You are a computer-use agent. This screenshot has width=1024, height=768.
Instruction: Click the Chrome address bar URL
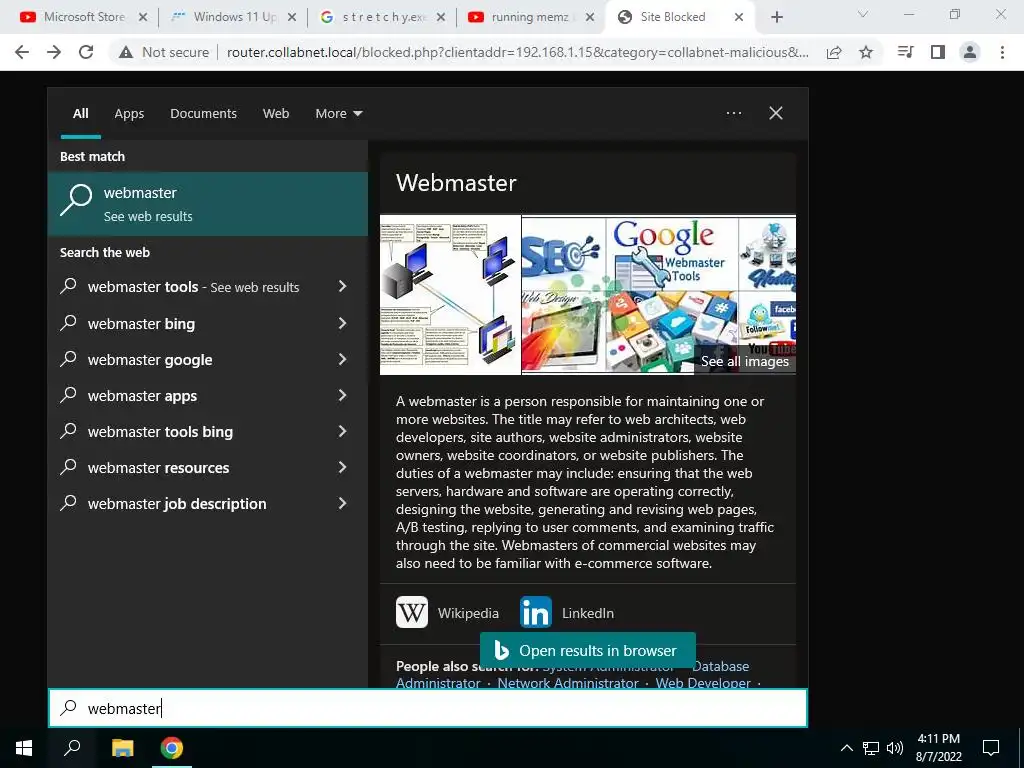(x=517, y=52)
